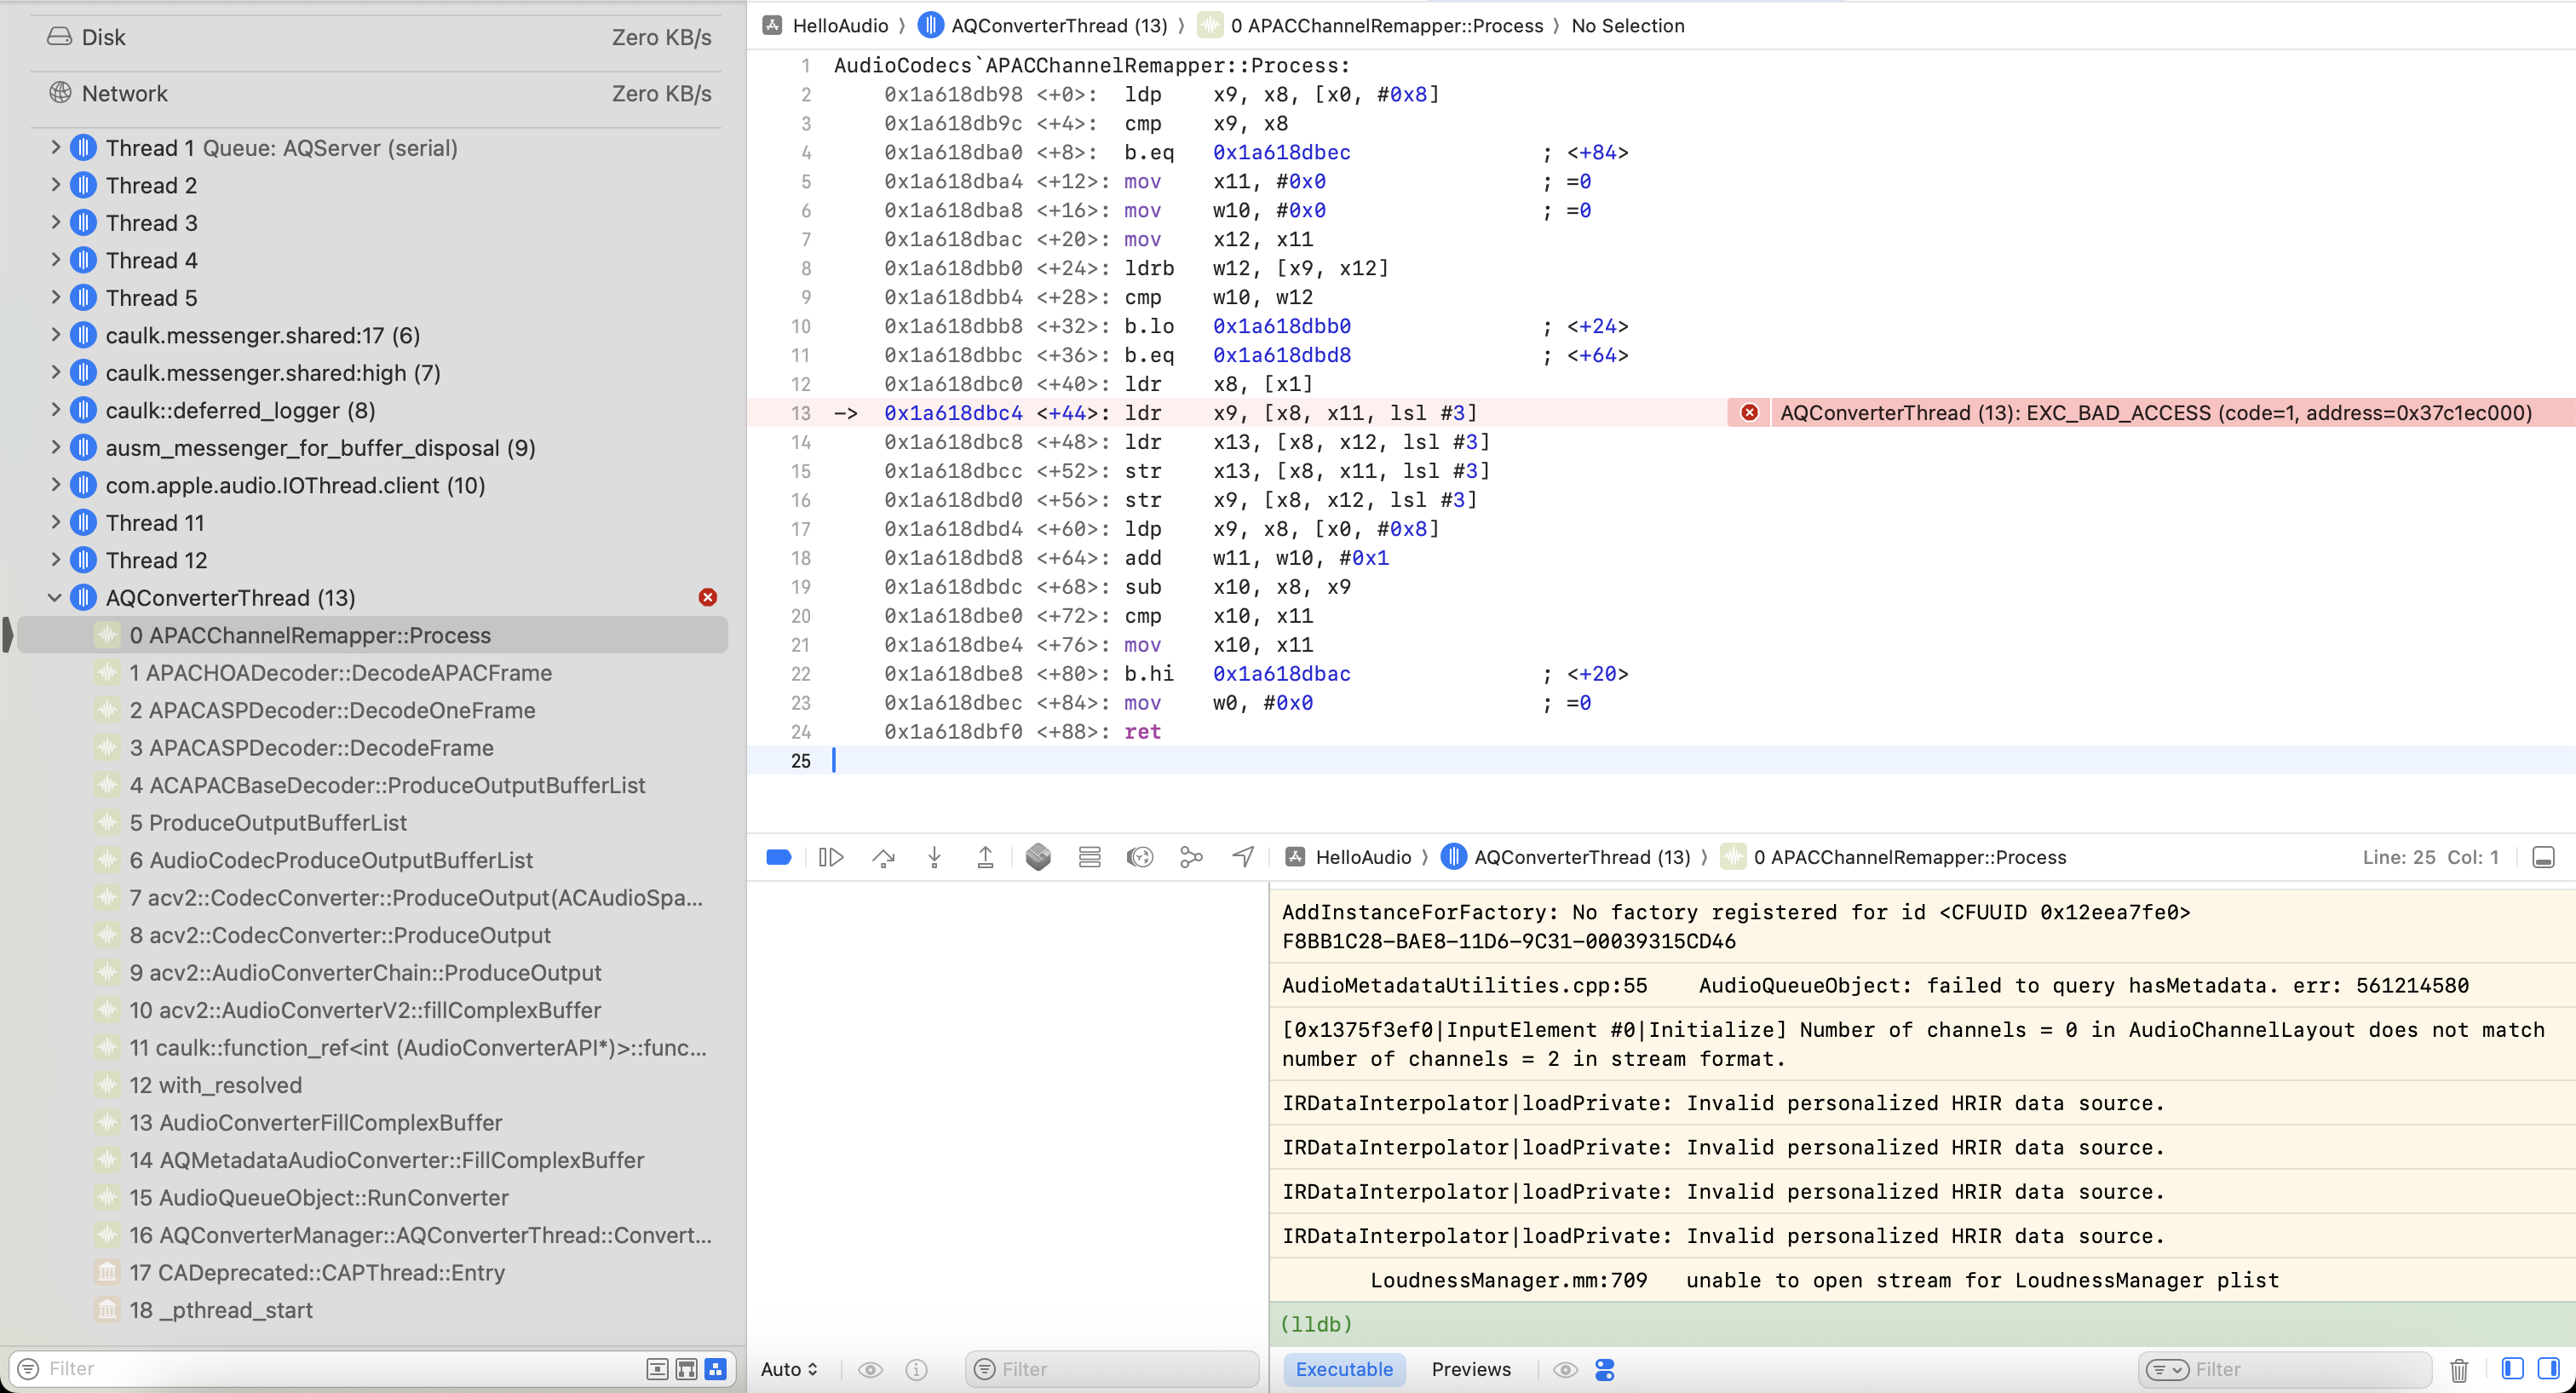This screenshot has width=2576, height=1393.
Task: Open the environment overrides icon
Action: (1140, 857)
